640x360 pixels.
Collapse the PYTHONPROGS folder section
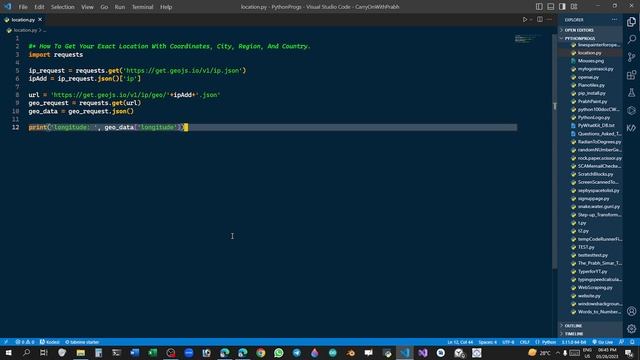click(590, 38)
